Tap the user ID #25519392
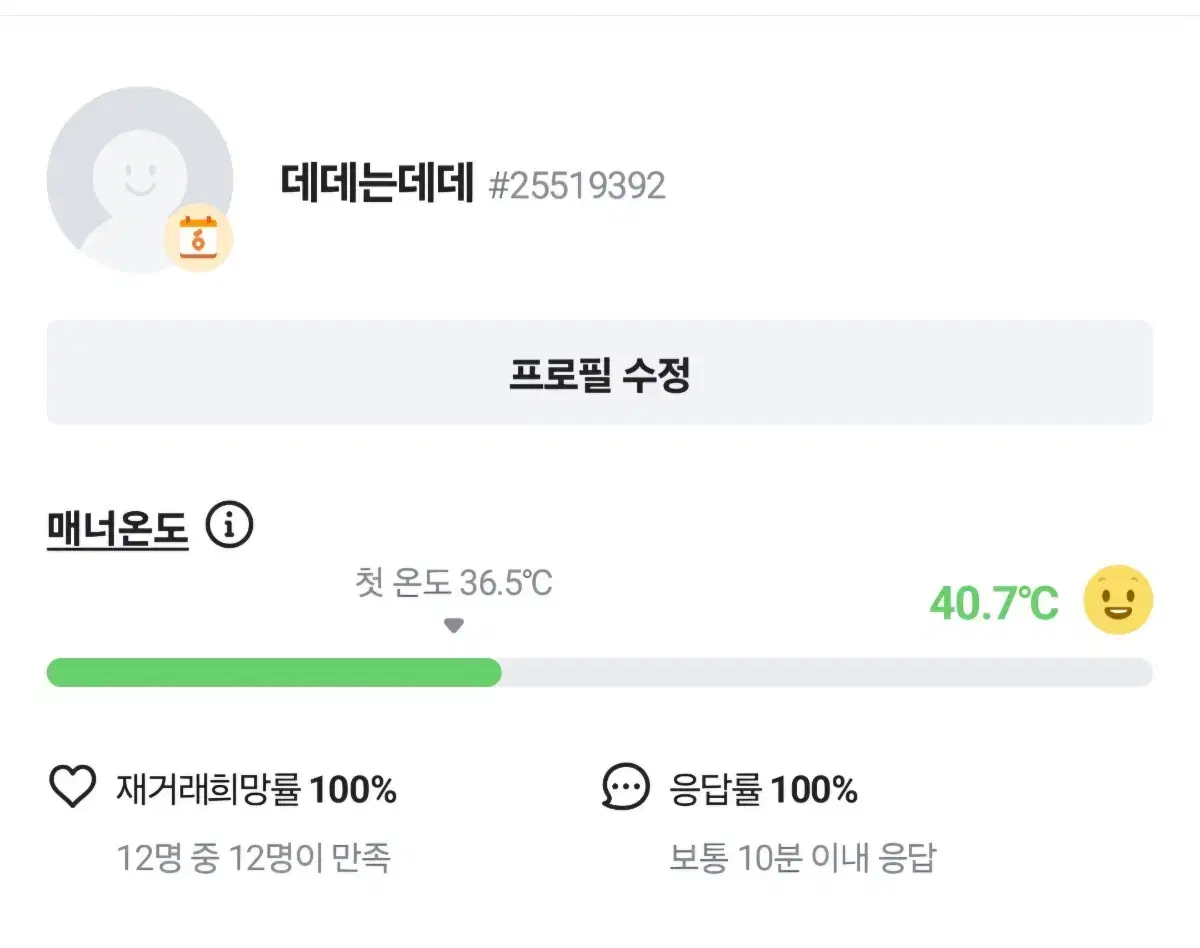The image size is (1200, 948). tap(577, 186)
